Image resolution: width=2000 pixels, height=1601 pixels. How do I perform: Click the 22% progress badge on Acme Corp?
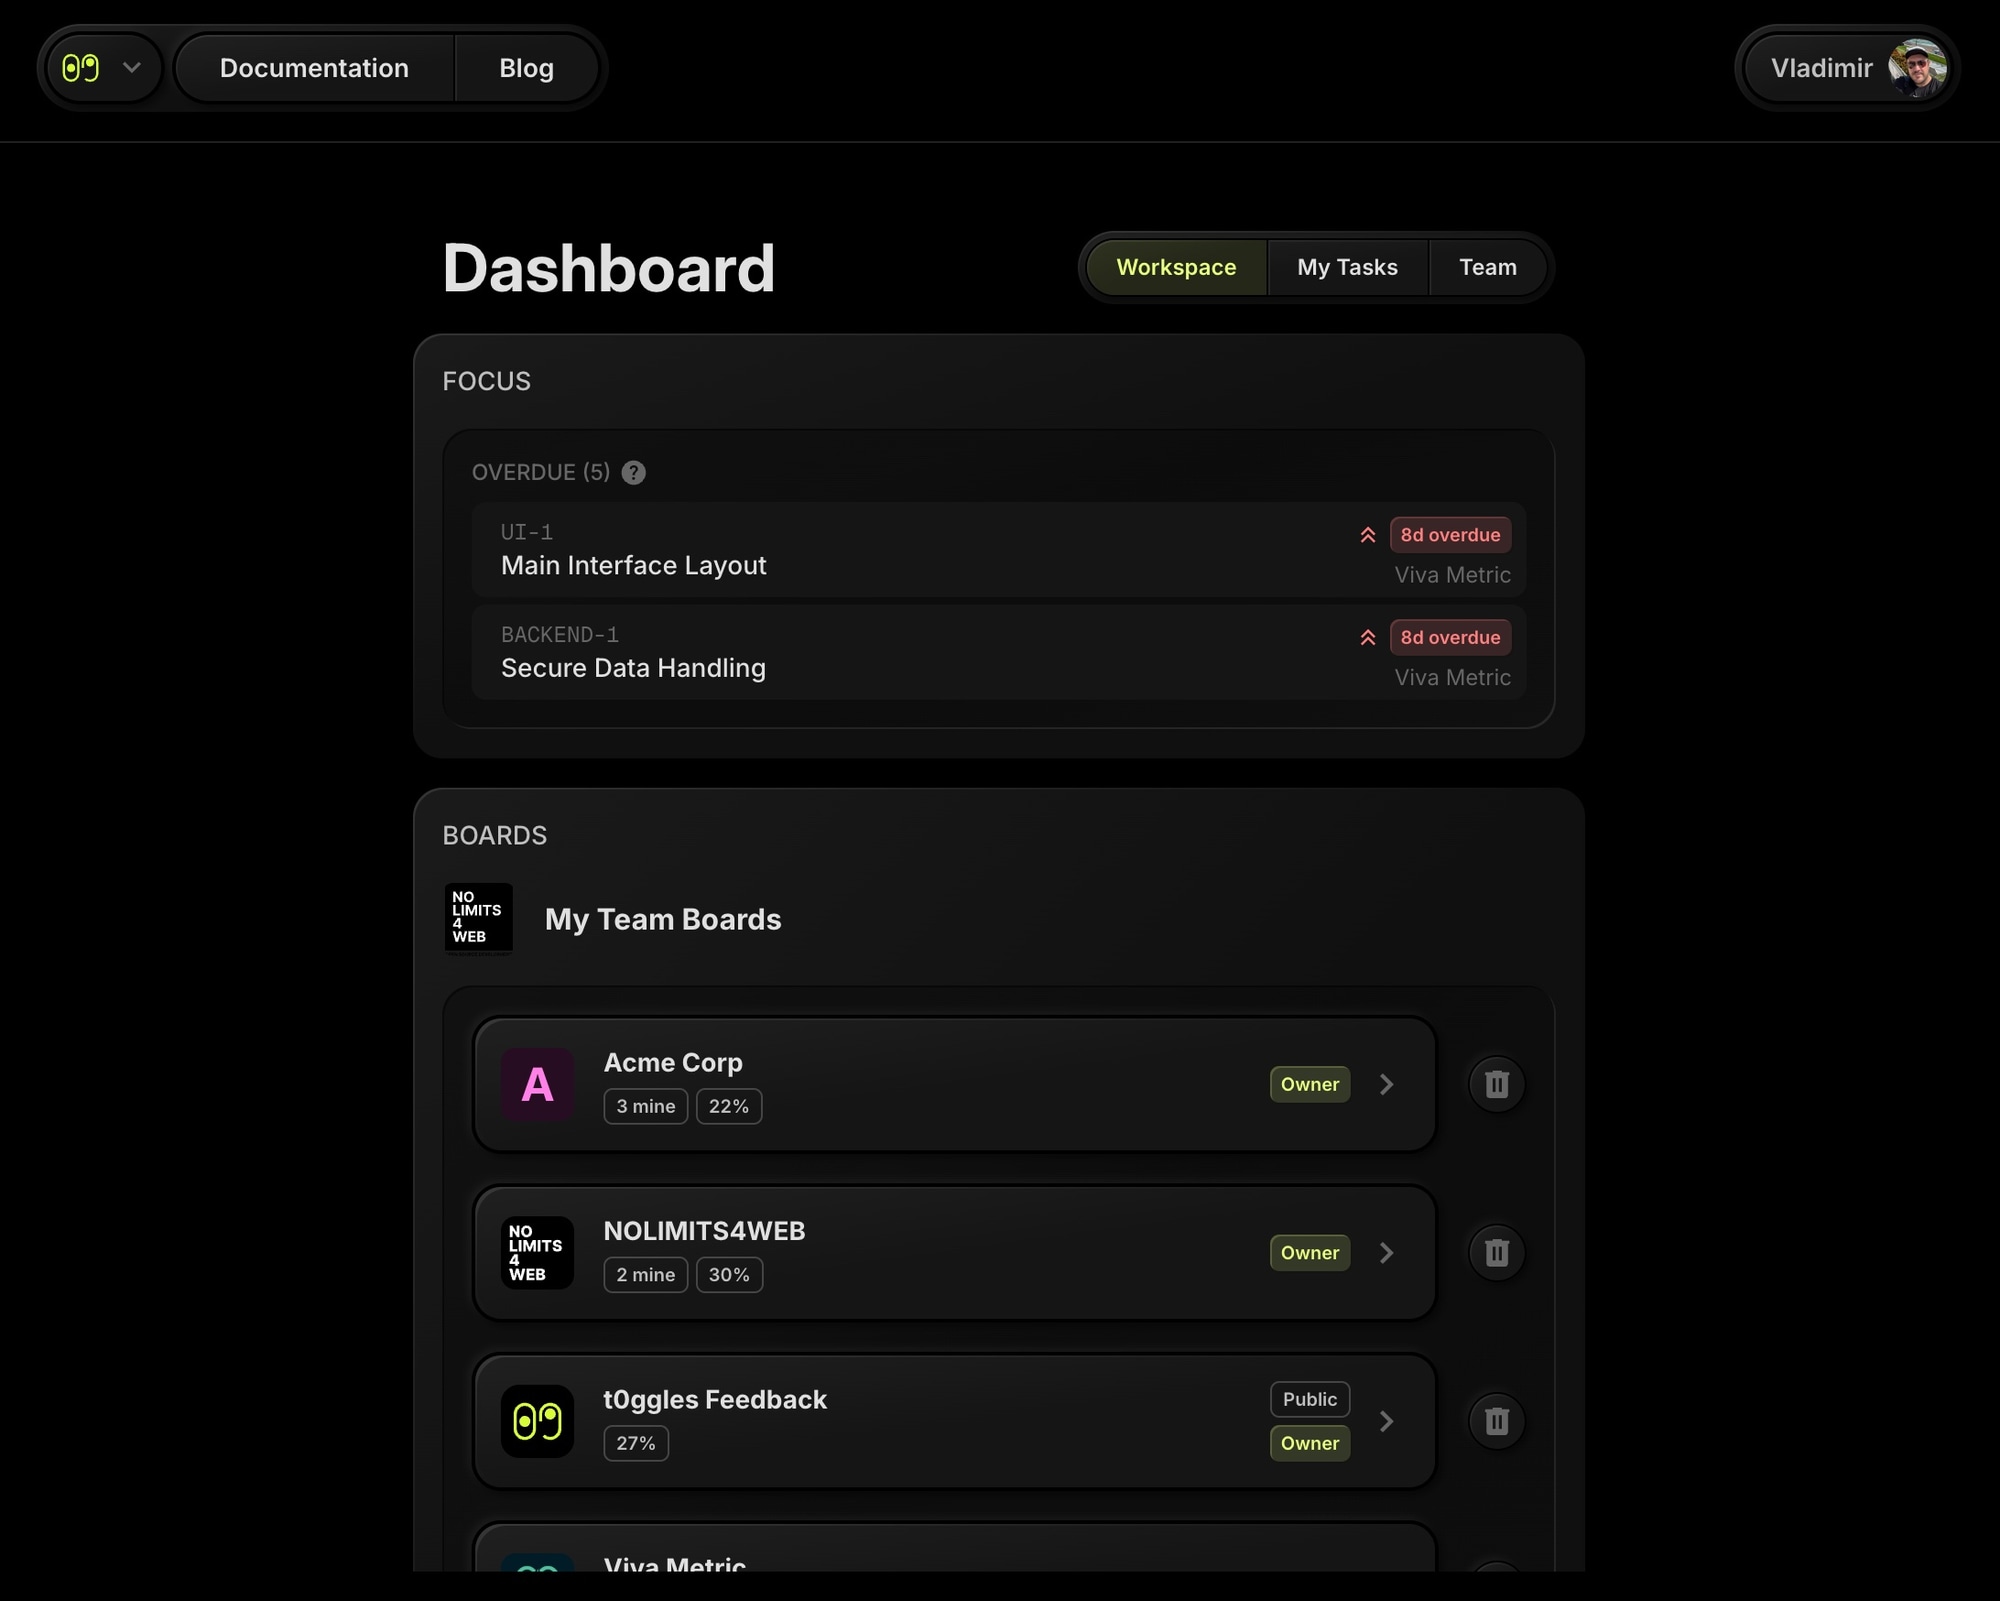point(728,1106)
